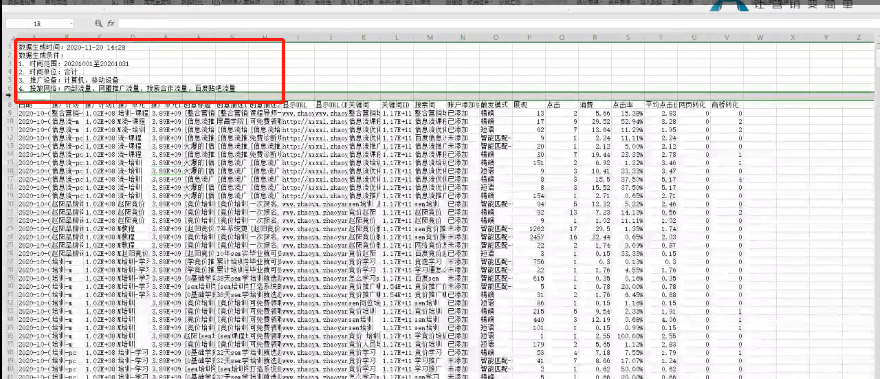
Task: Click the 时间范围 20201001至20201031 cell
Action: (x=74, y=64)
